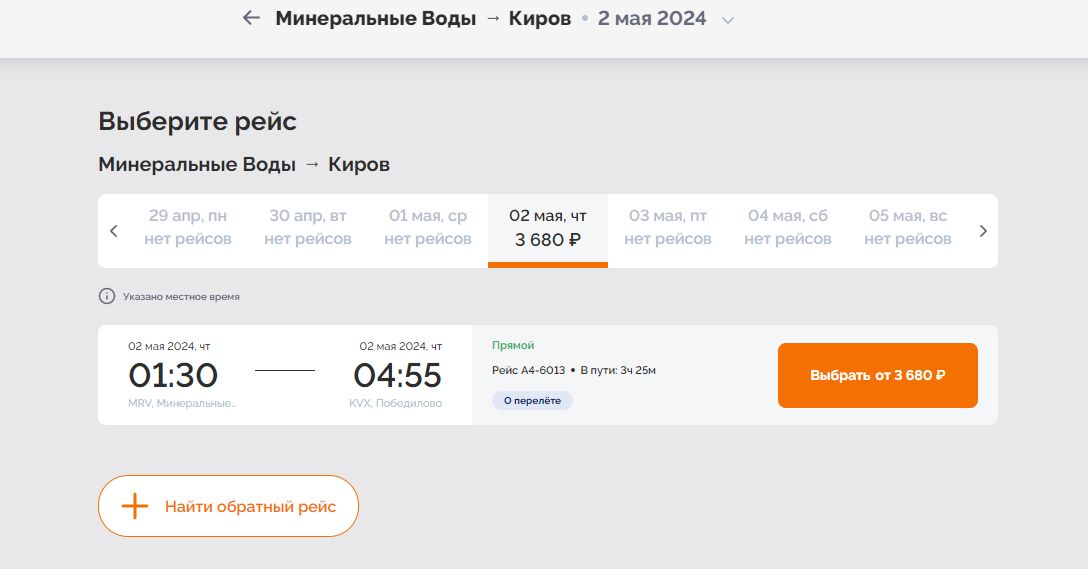Open the 2 мая 2024 date in header
Image resolution: width=1088 pixels, height=569 pixels.
tap(652, 18)
